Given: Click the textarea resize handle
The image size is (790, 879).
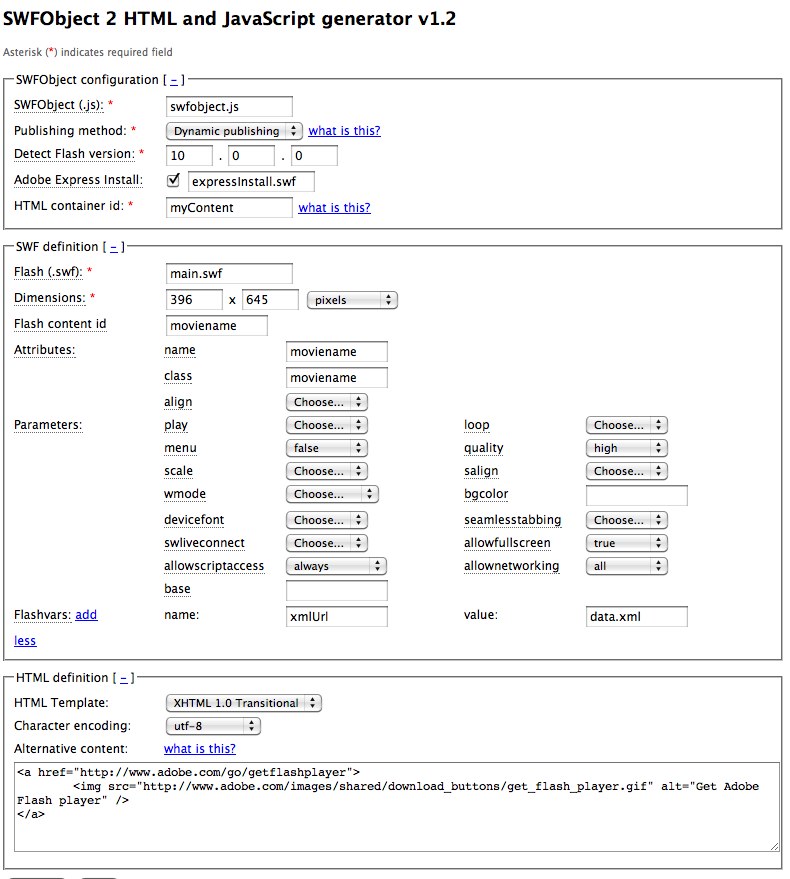Looking at the screenshot, I should (774, 846).
